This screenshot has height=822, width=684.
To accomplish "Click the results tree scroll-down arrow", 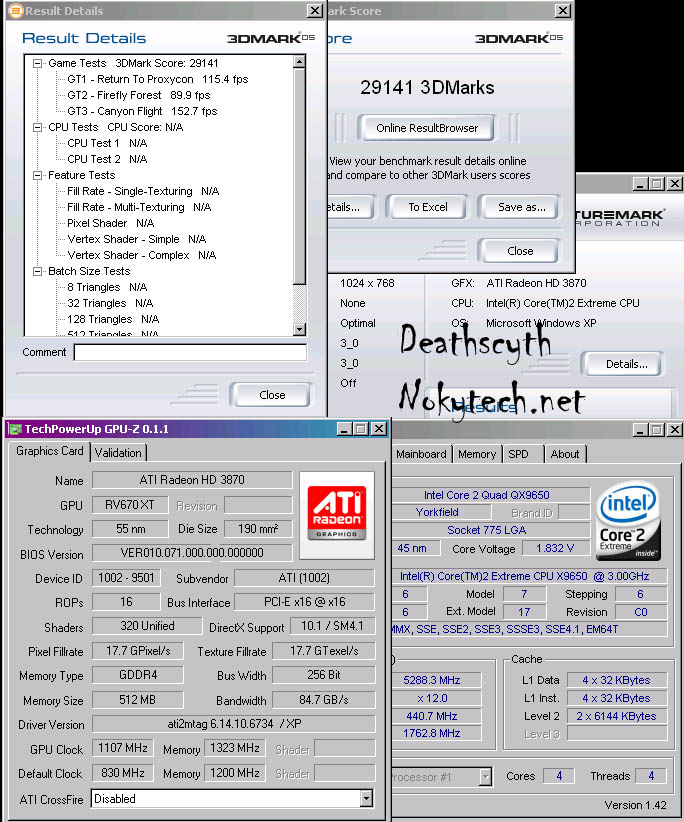I will click(x=299, y=329).
